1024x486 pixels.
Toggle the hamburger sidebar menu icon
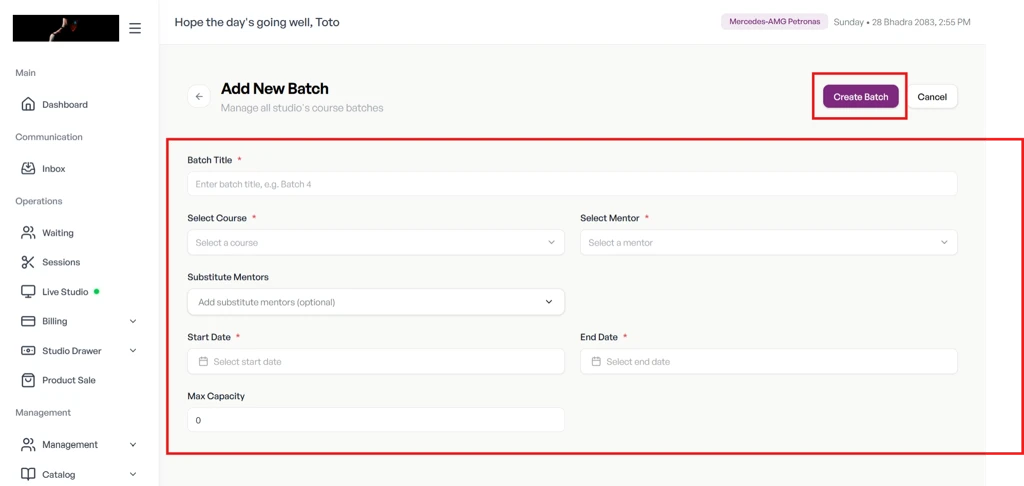tap(135, 28)
